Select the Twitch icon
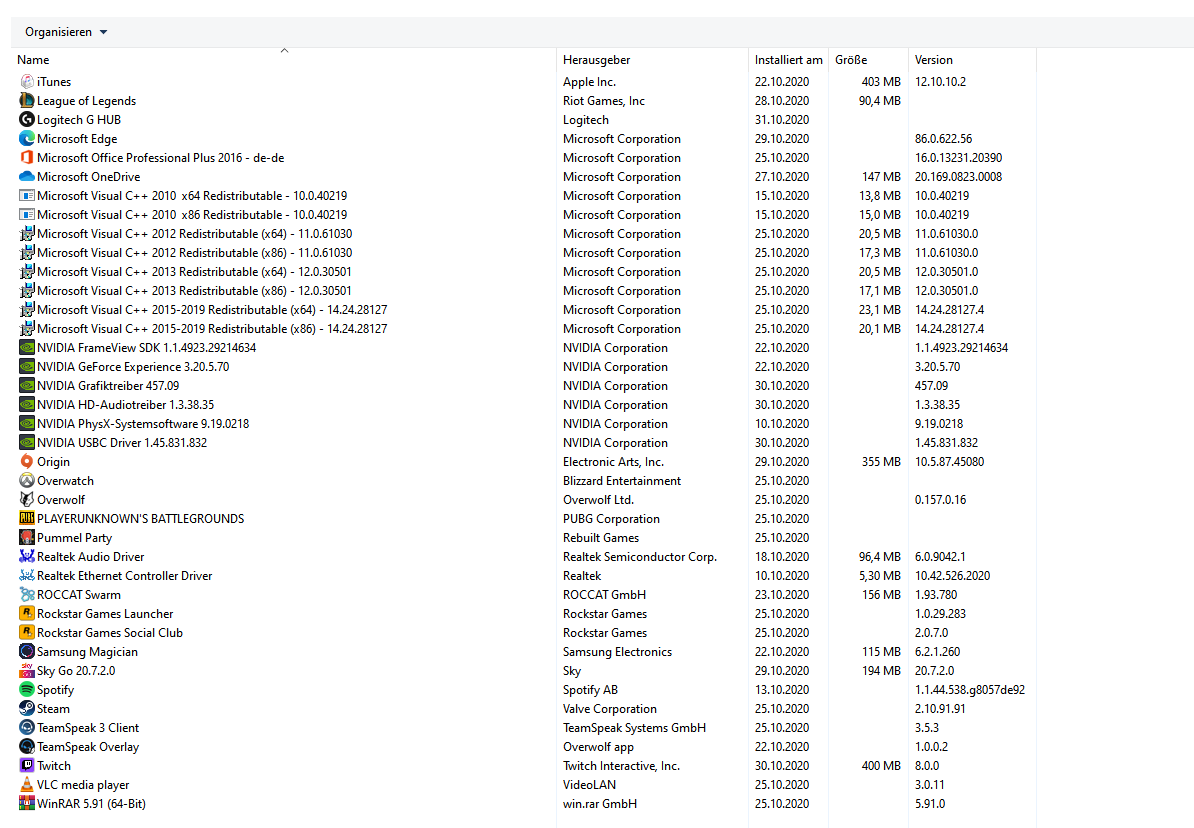 27,766
